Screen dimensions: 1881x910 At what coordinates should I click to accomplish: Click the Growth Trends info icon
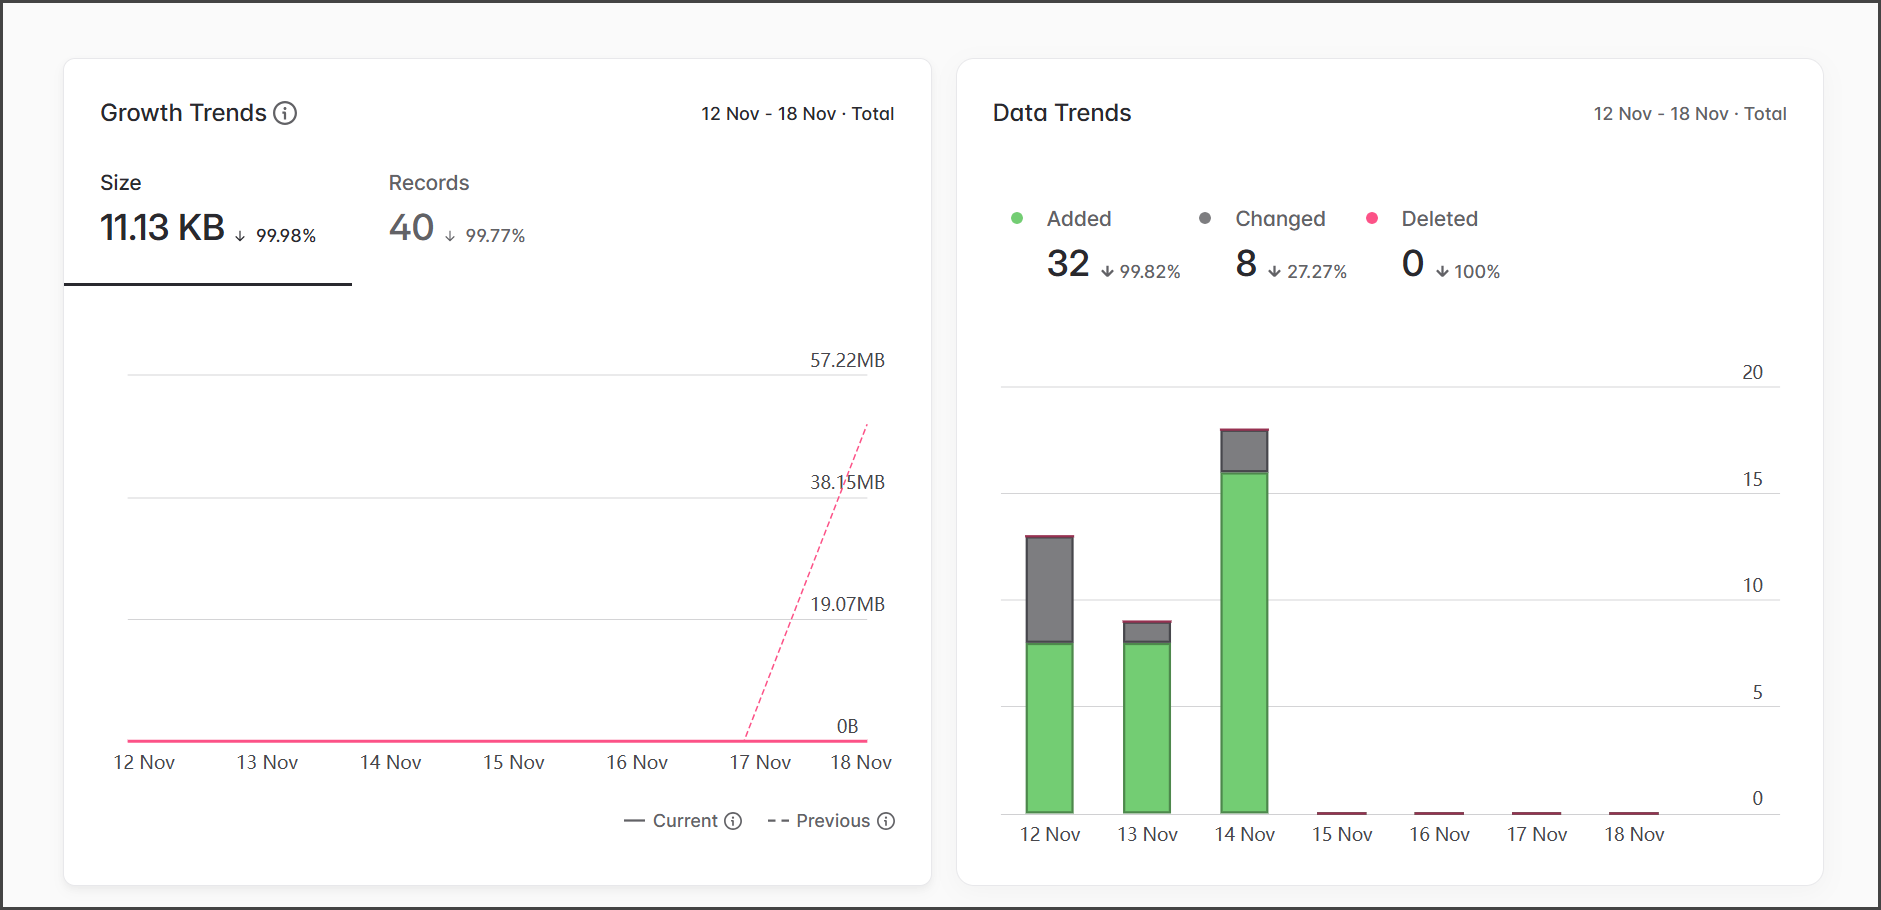tap(285, 113)
